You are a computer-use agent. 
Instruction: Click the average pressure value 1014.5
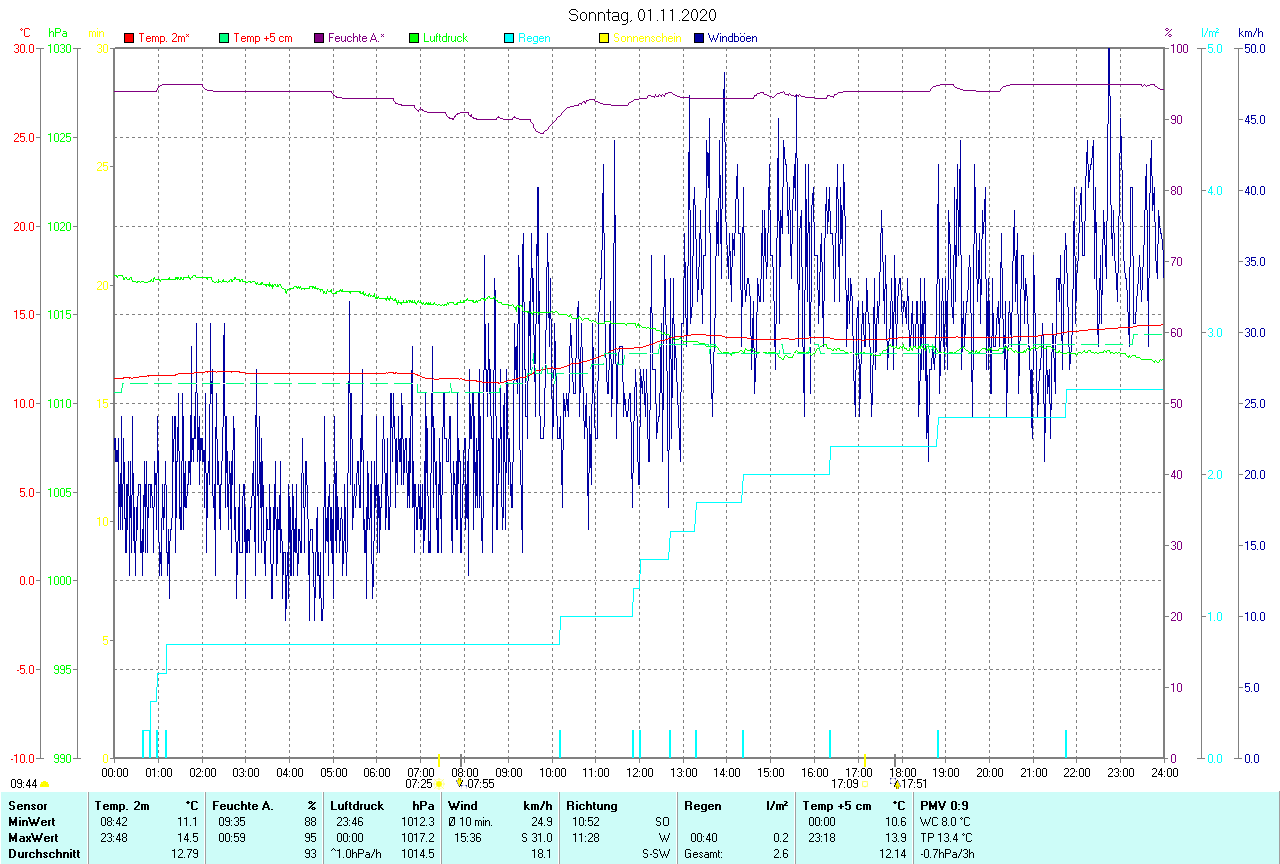click(x=417, y=854)
